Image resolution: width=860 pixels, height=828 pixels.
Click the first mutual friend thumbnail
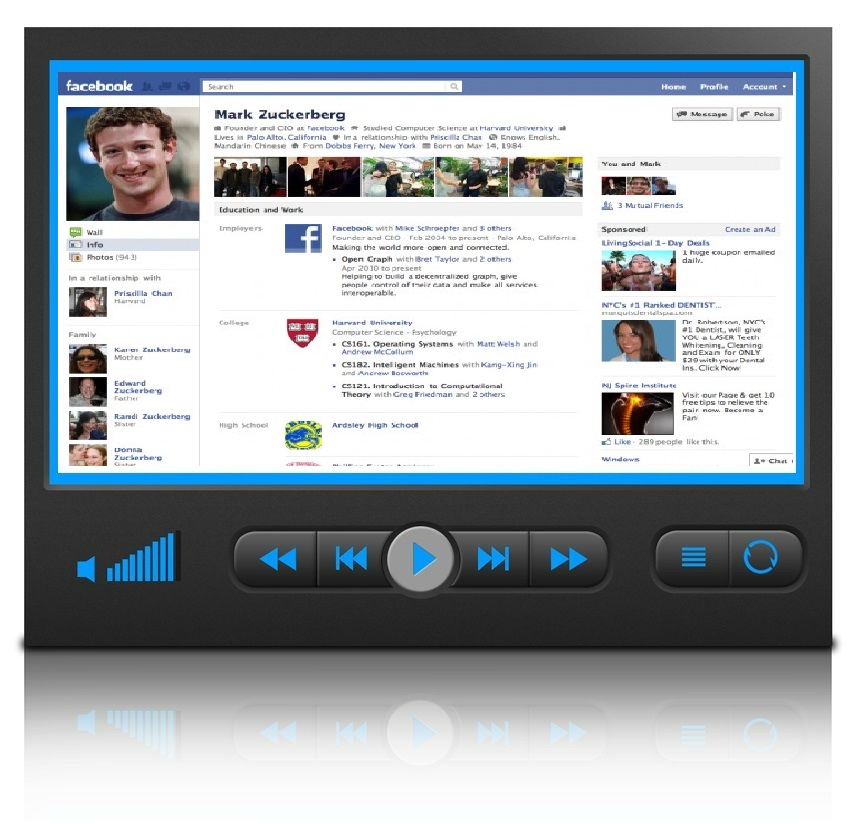pyautogui.click(x=613, y=186)
